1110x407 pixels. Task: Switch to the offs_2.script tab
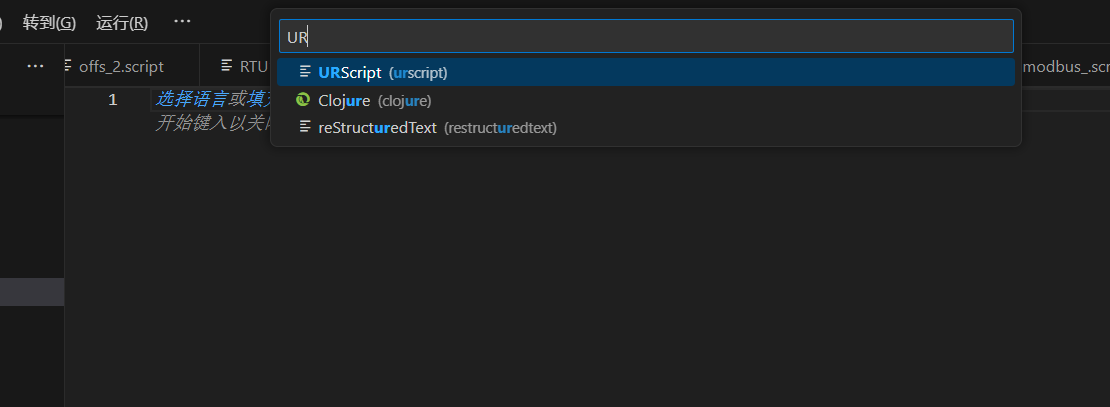(120, 66)
